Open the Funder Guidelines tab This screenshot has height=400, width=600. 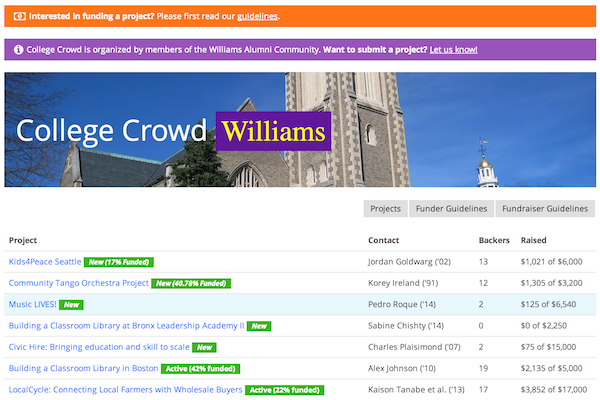pos(452,209)
